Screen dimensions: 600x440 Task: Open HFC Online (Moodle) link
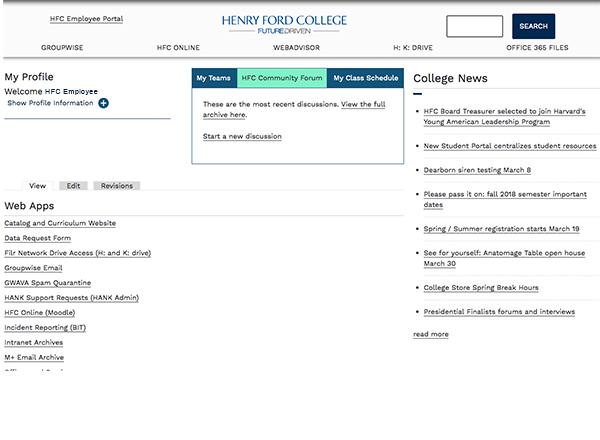coord(40,313)
